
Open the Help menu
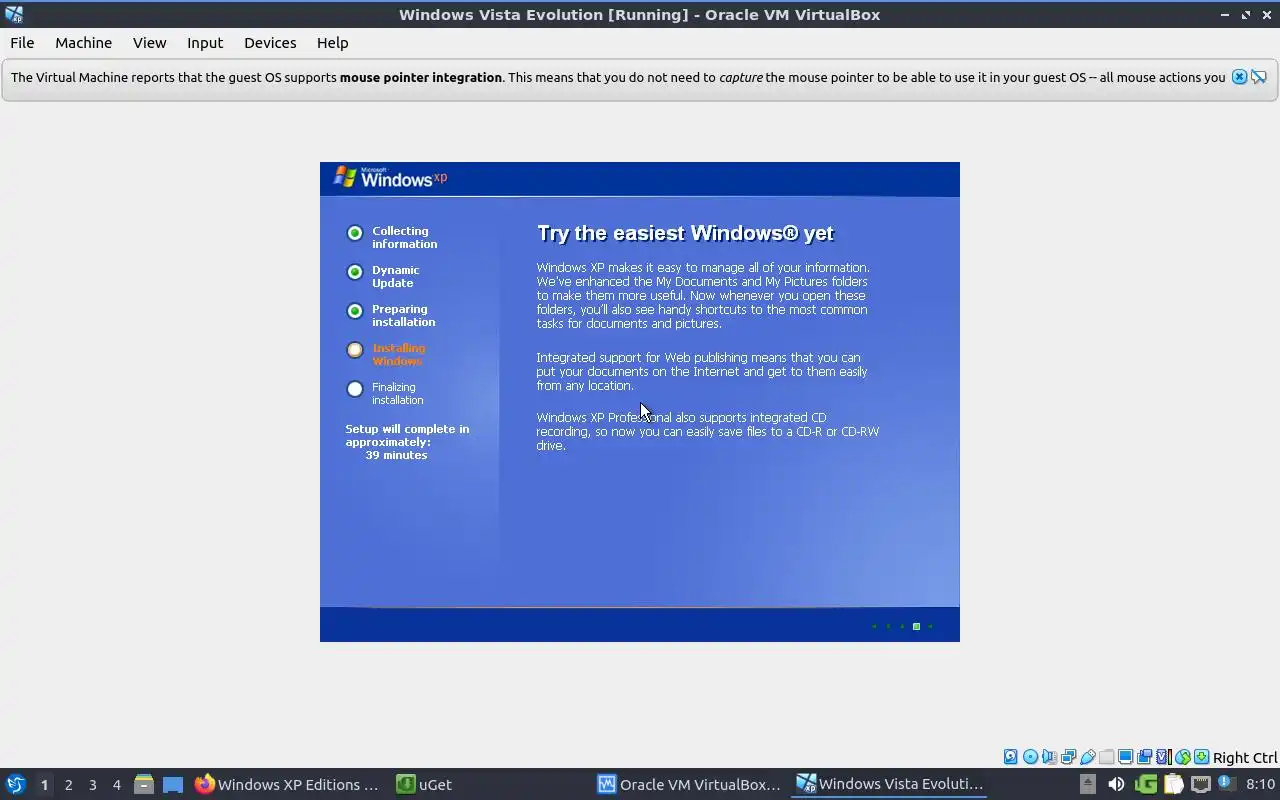click(332, 43)
